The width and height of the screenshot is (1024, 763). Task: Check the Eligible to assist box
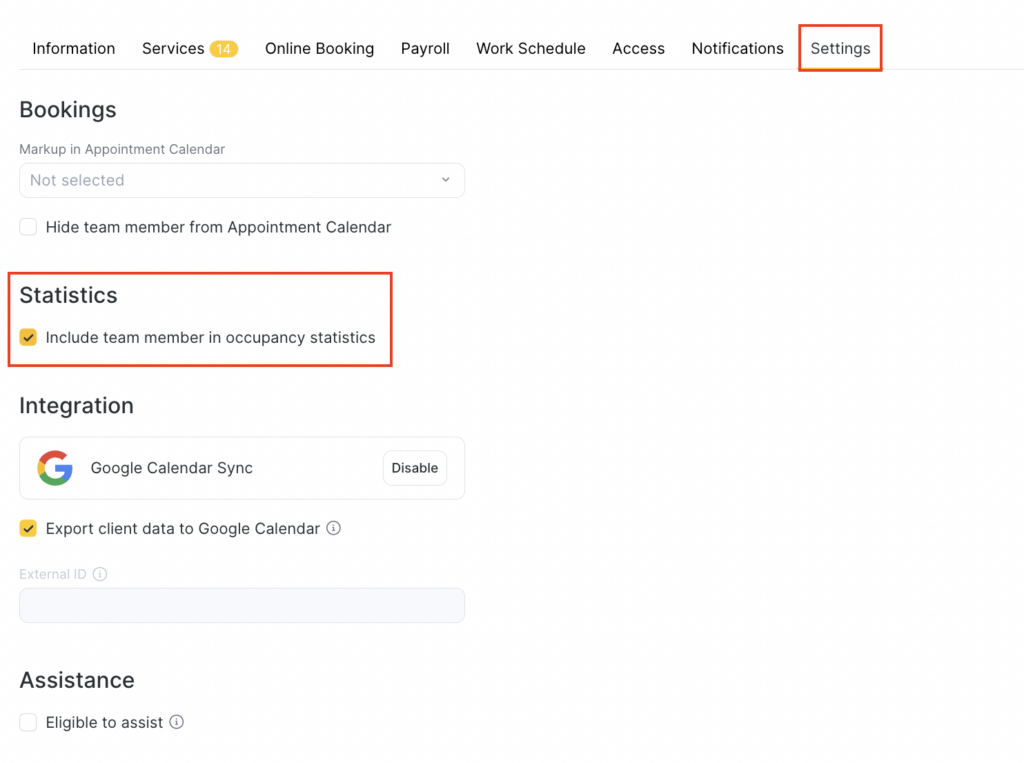29,722
